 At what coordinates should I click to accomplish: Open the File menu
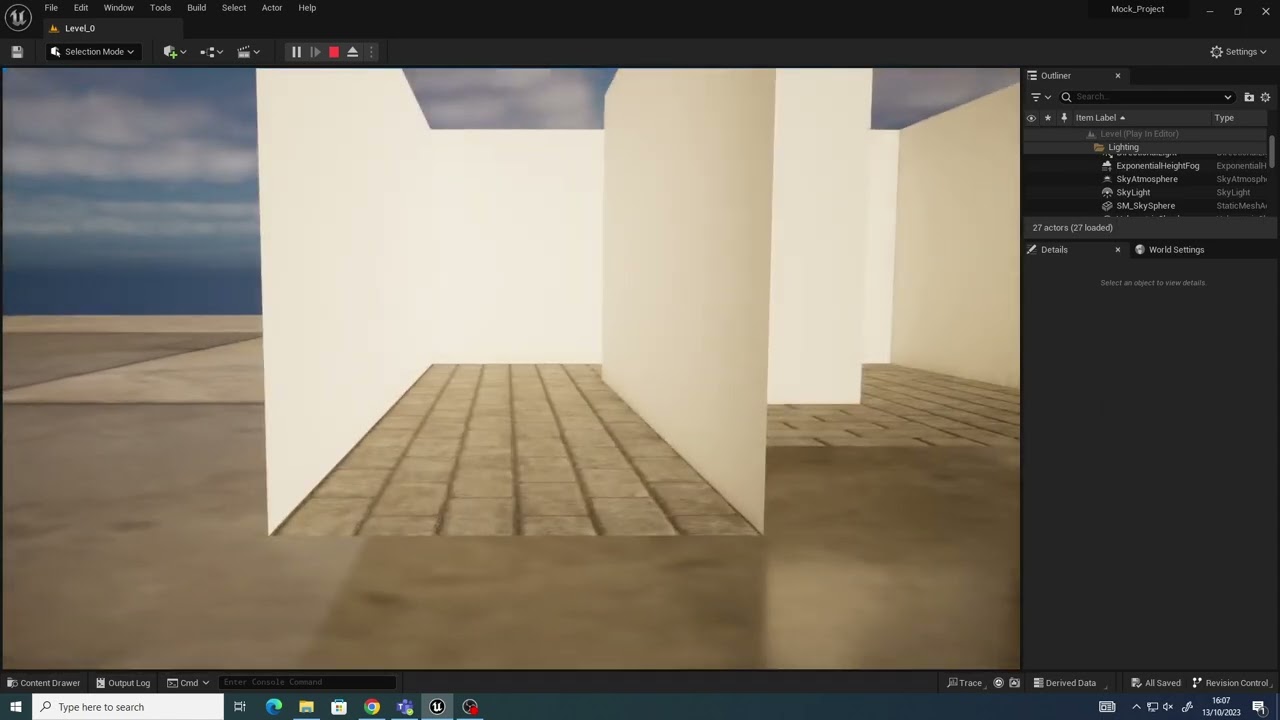51,8
